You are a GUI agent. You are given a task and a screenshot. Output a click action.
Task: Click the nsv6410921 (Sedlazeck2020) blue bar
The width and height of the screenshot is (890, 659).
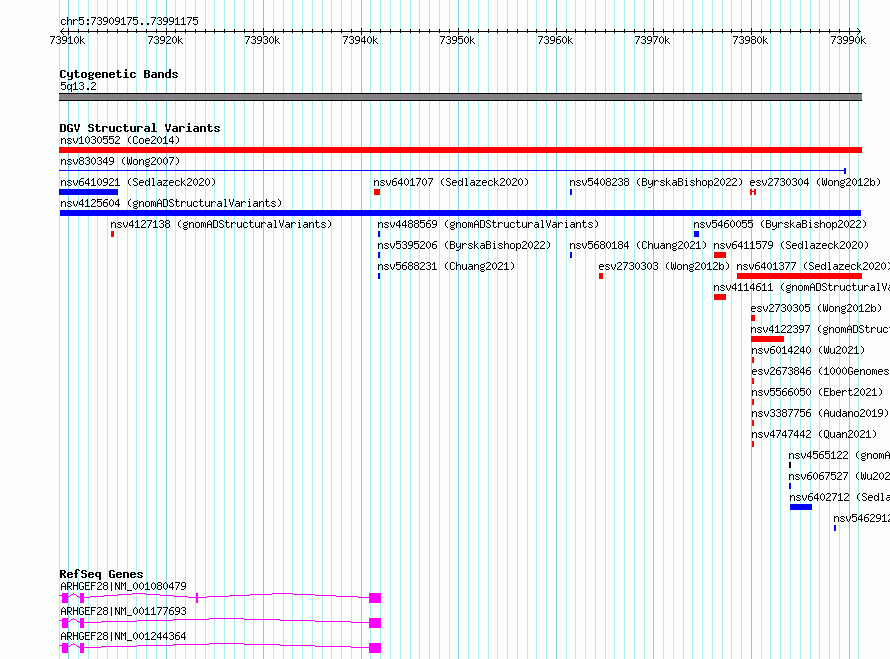coord(89,192)
